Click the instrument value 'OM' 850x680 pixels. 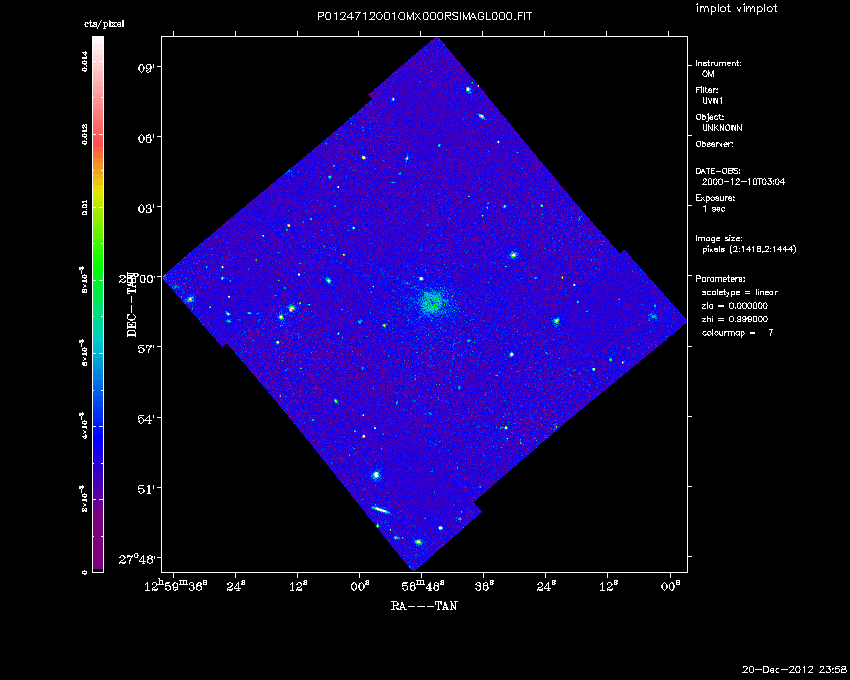708,74
